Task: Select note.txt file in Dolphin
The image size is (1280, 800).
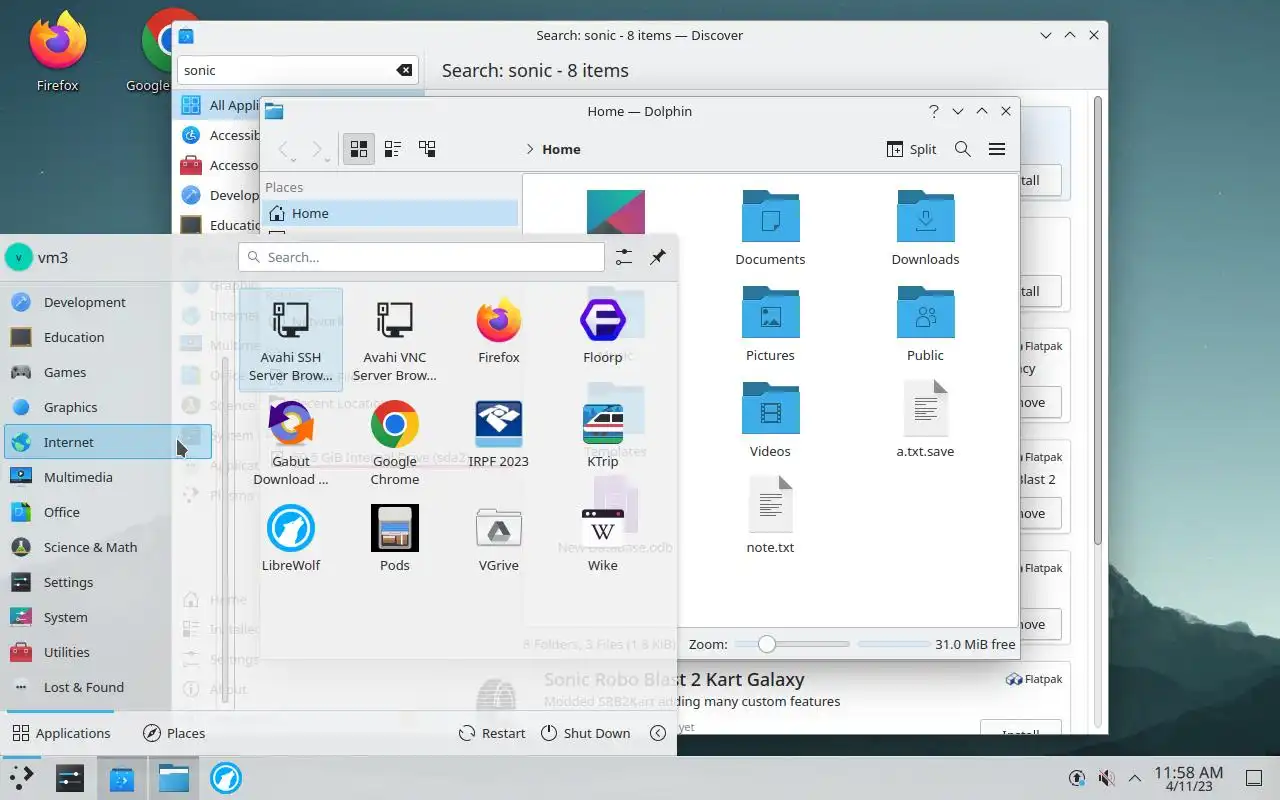Action: click(x=770, y=517)
